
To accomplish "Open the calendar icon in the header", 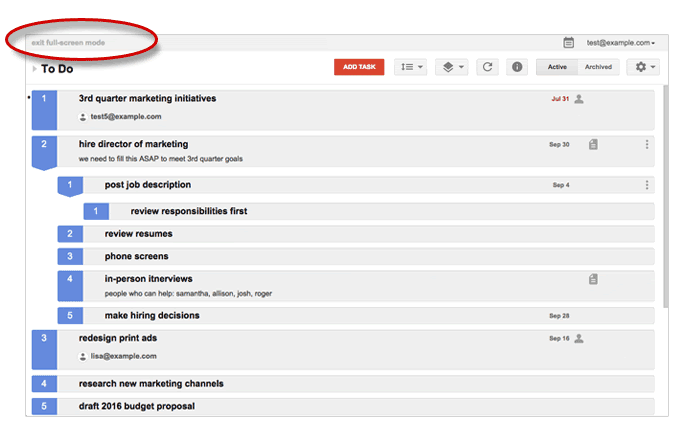I will 568,43.
